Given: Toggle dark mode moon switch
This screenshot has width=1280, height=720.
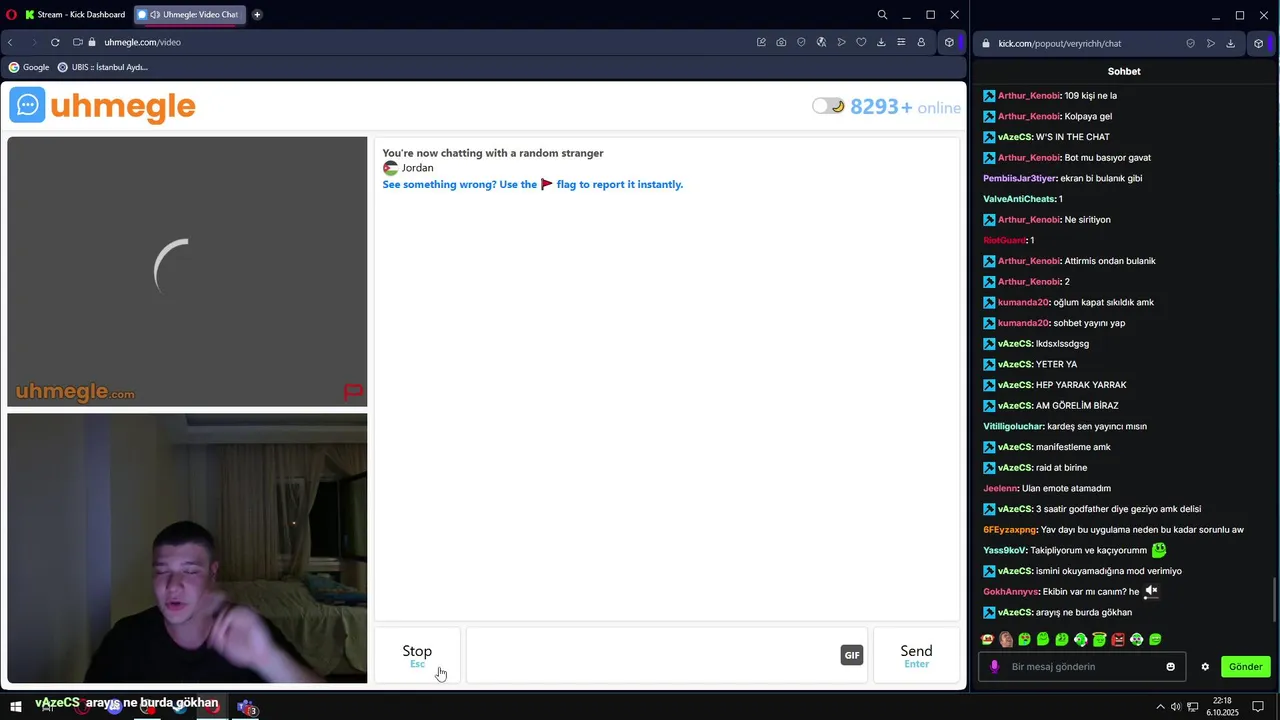Looking at the screenshot, I should pyautogui.click(x=829, y=106).
